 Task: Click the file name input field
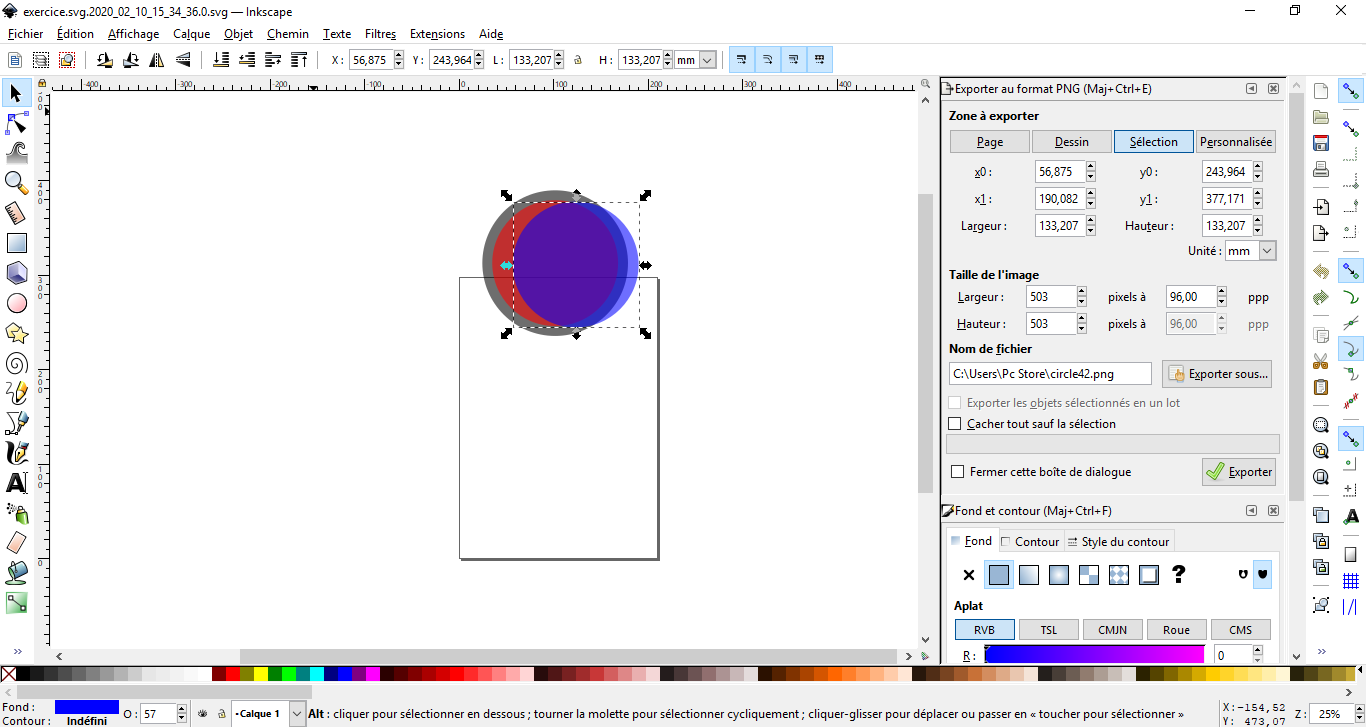pyautogui.click(x=1049, y=374)
